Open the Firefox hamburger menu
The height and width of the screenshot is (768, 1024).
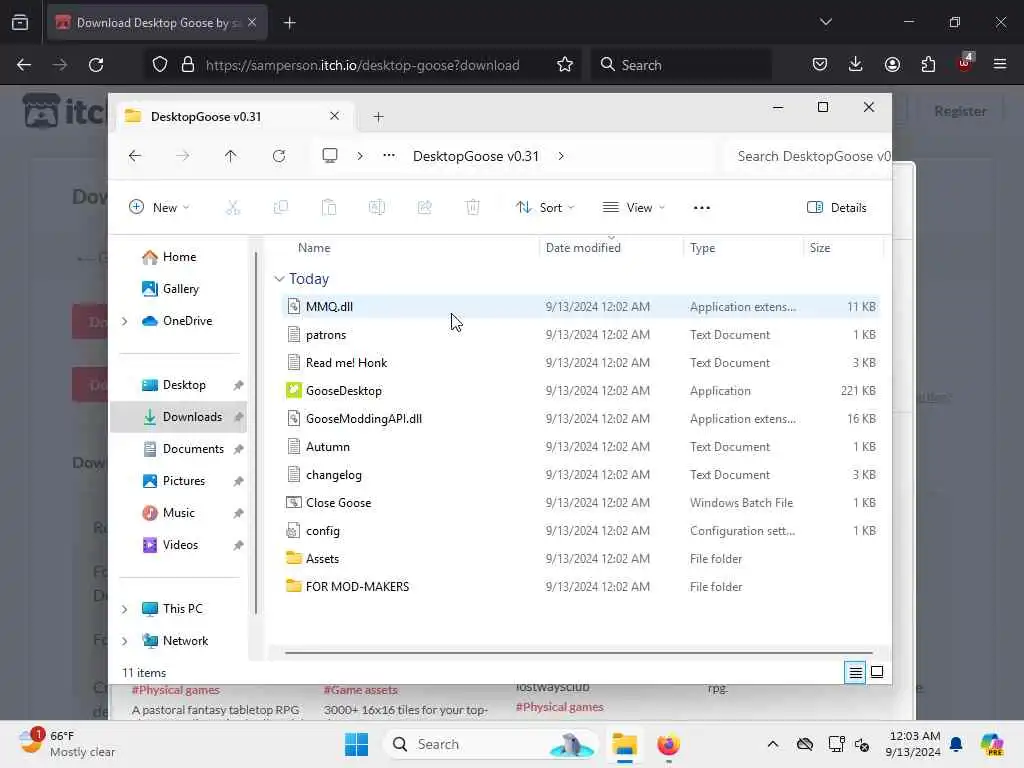click(x=1000, y=64)
